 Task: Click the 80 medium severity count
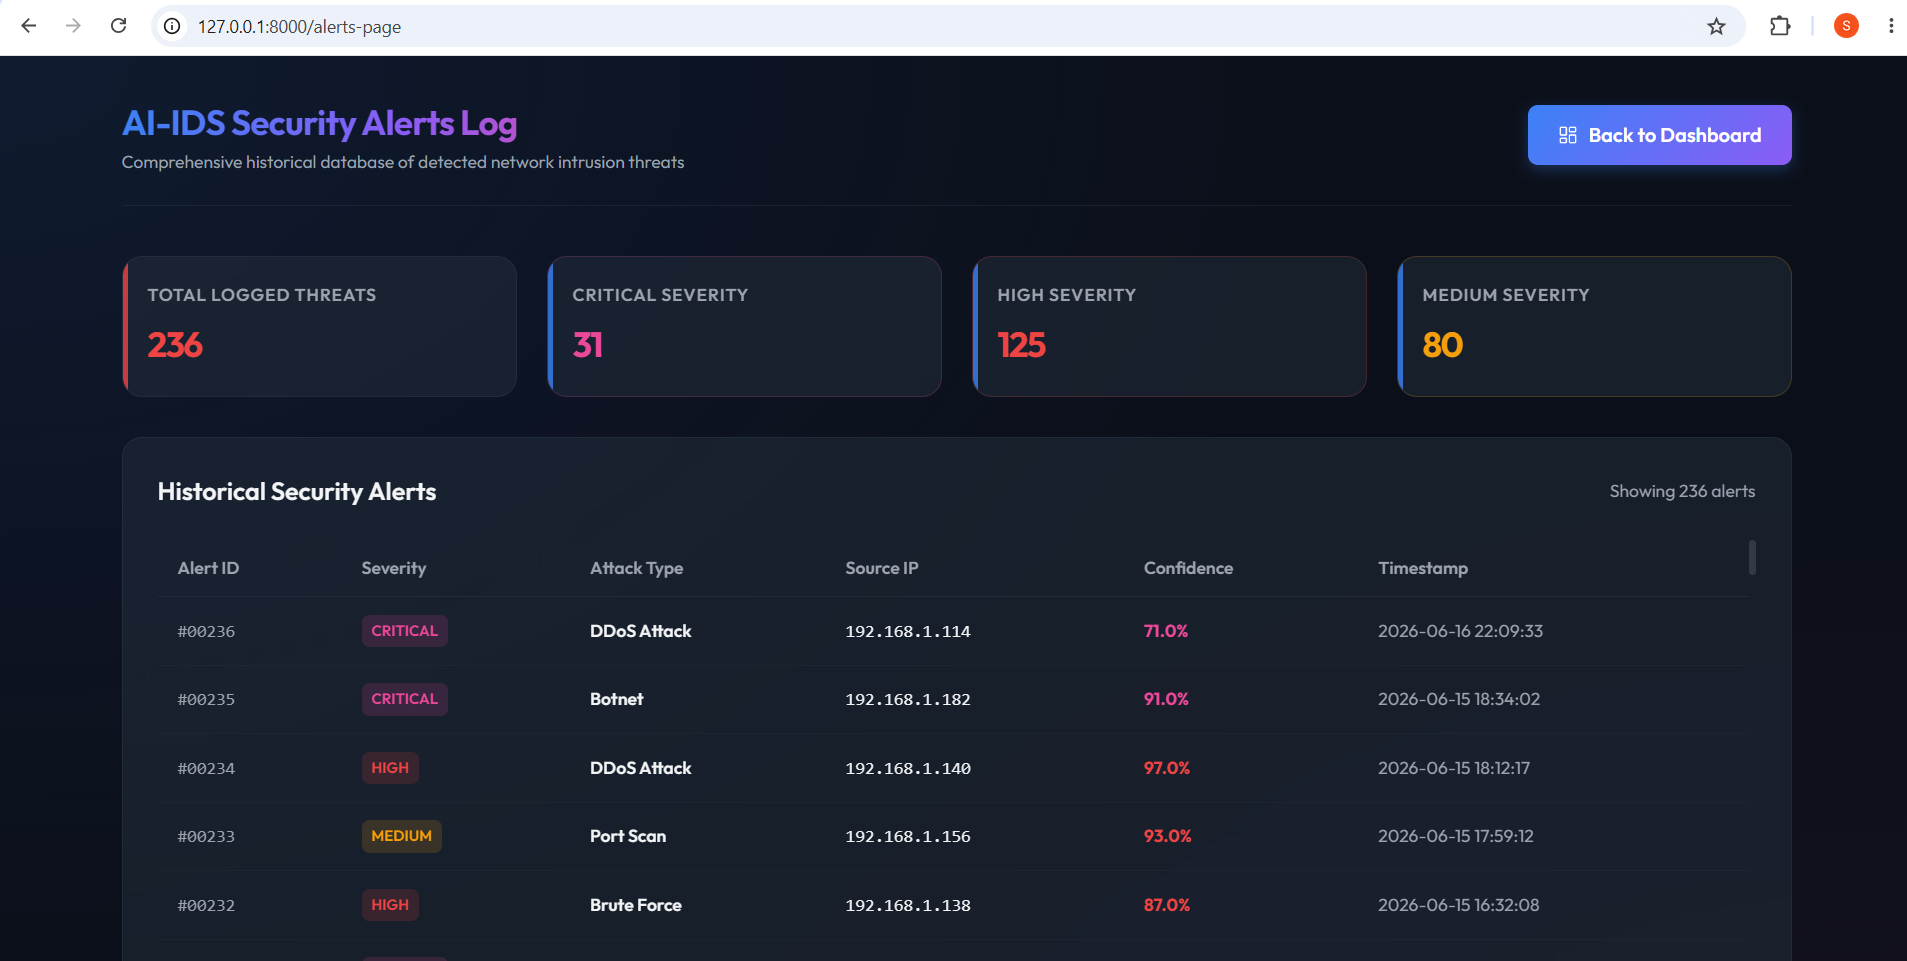tap(1442, 345)
